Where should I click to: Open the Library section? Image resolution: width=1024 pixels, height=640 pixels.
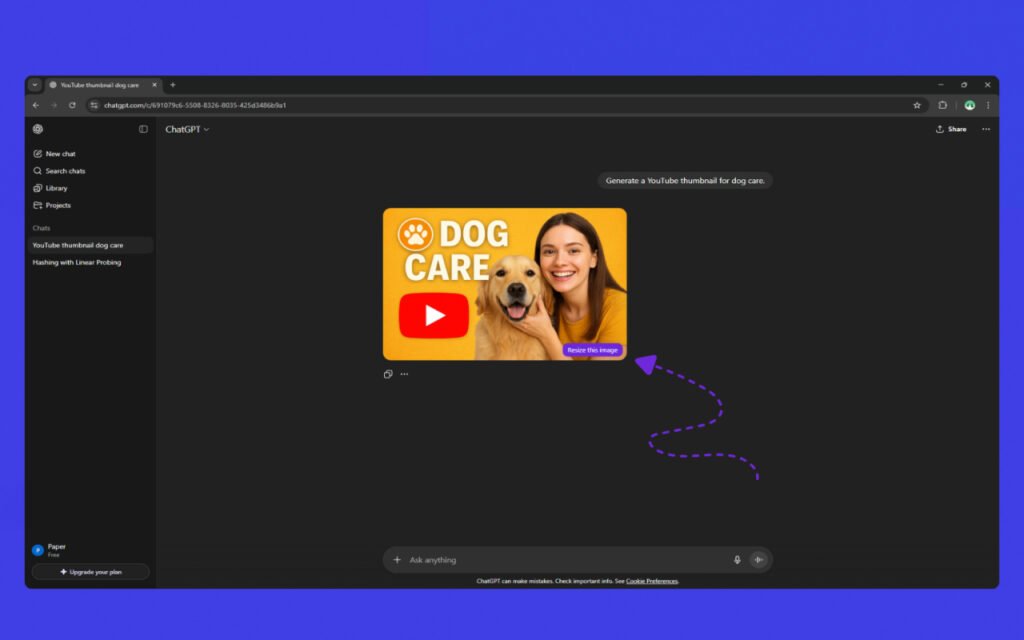(56, 188)
